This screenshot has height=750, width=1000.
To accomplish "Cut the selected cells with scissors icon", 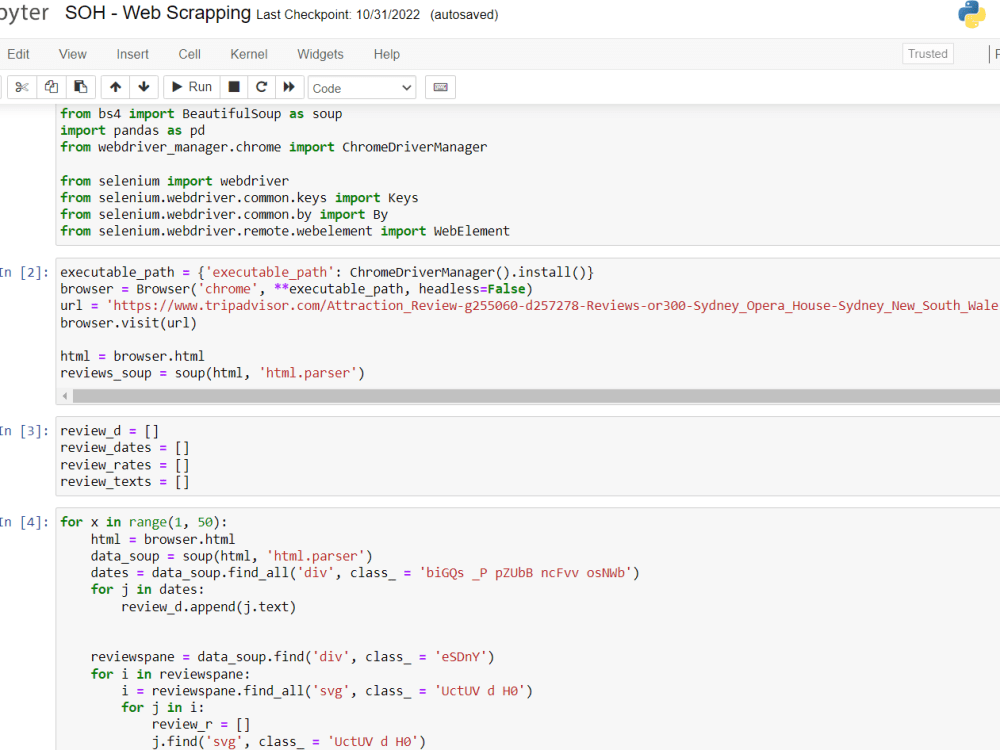I will pyautogui.click(x=21, y=87).
